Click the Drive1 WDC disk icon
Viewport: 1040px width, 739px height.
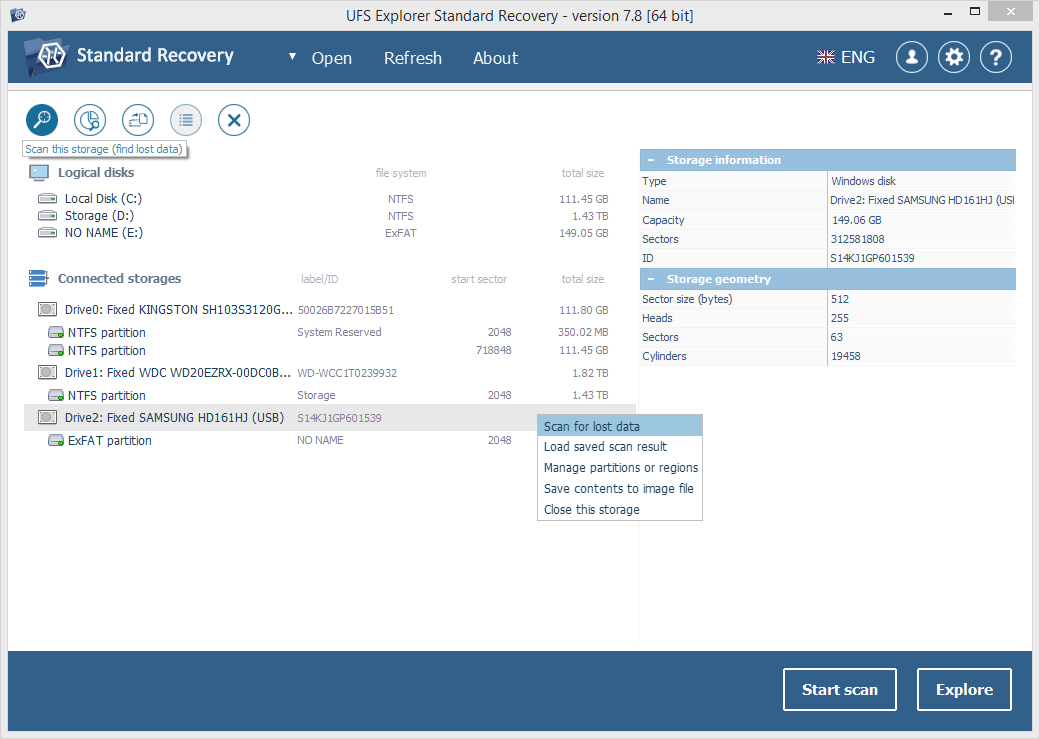tap(47, 372)
